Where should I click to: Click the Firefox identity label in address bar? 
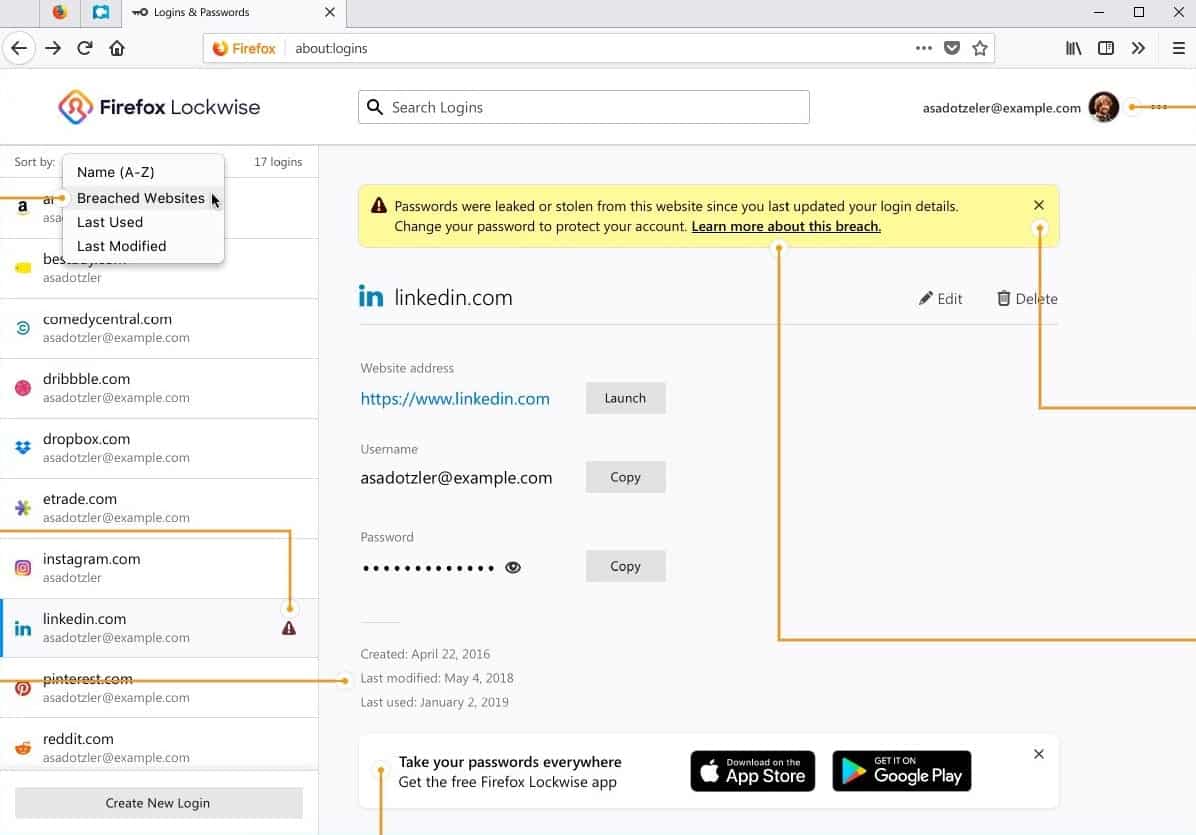coord(244,48)
